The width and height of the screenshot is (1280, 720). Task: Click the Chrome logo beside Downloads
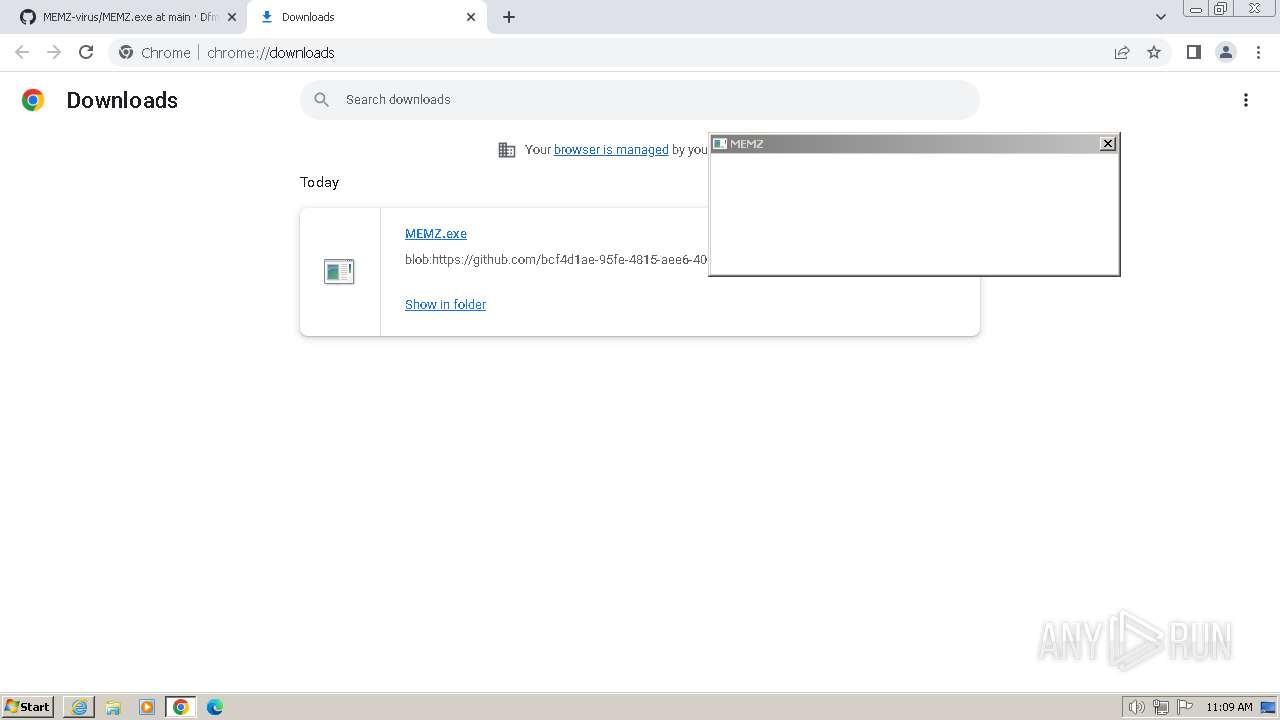(x=33, y=100)
